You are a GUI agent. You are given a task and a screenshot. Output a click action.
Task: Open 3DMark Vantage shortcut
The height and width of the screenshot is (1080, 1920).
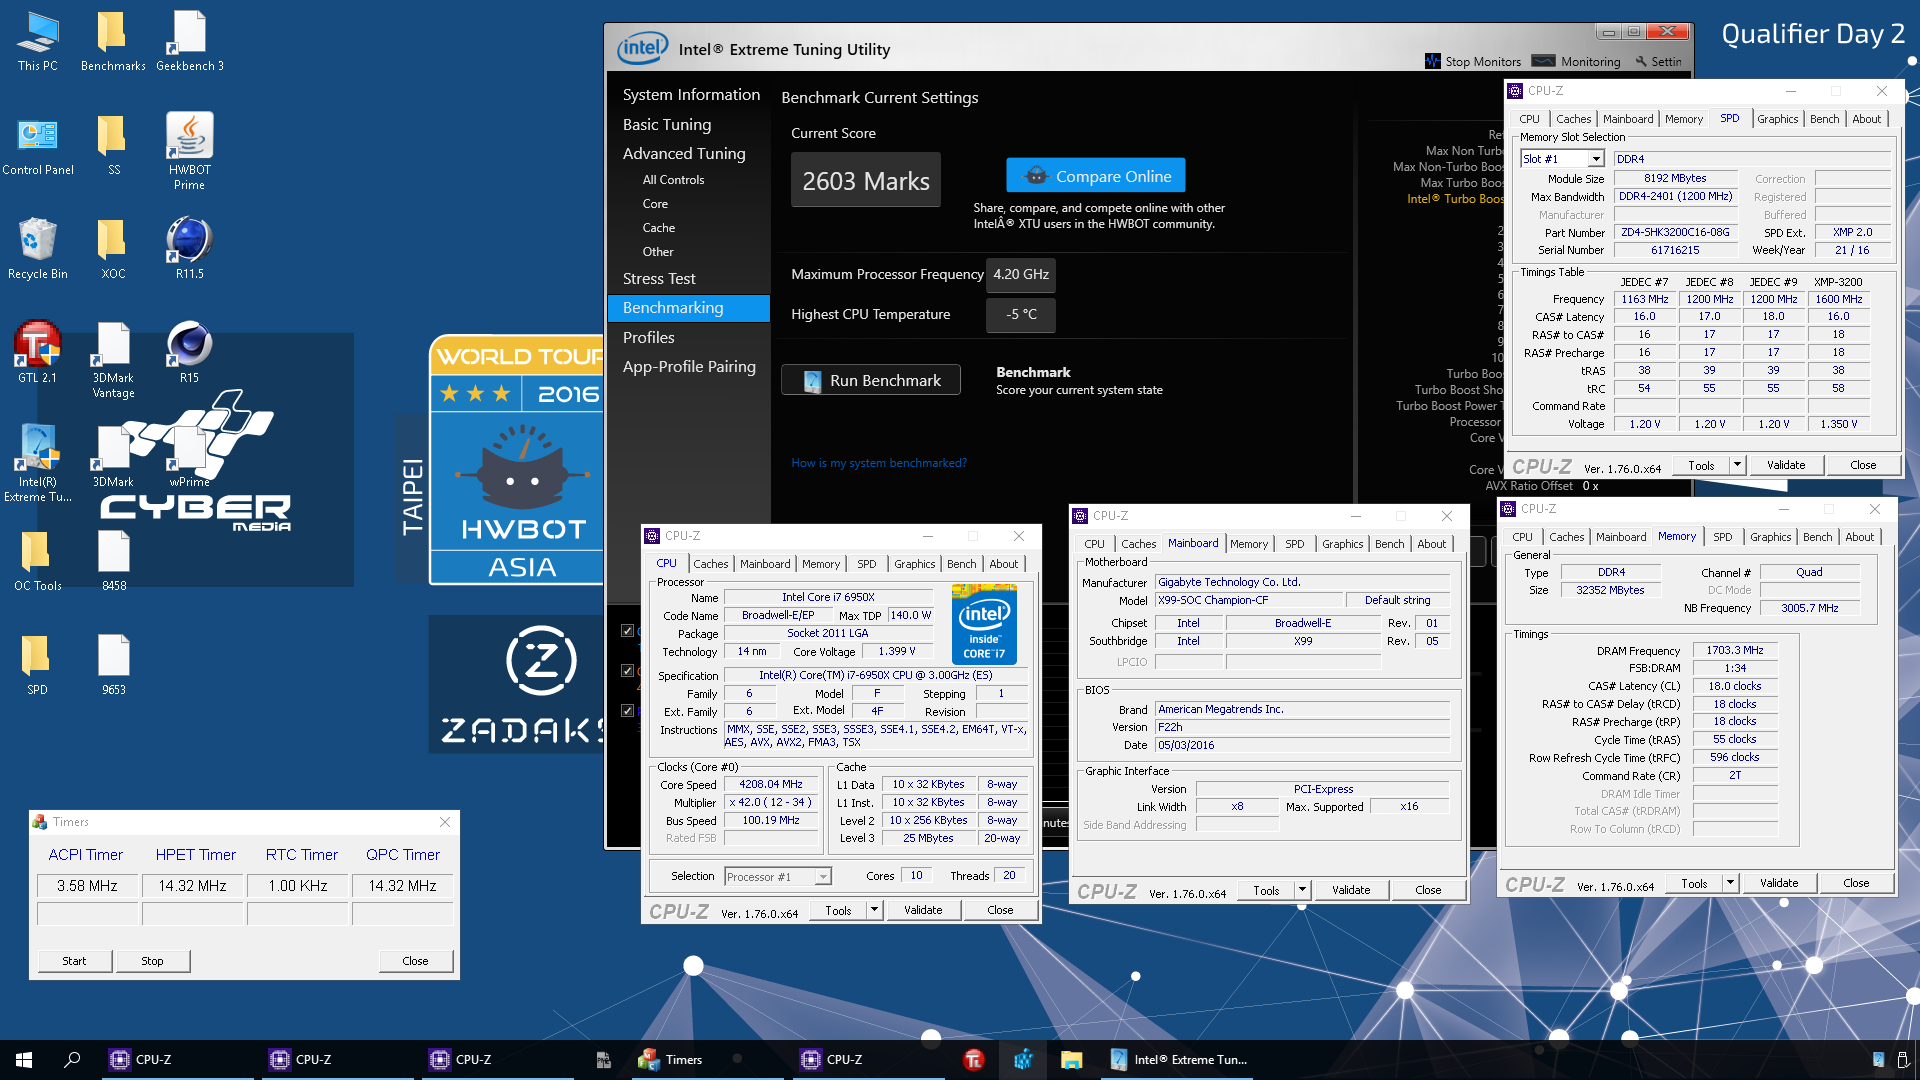click(x=113, y=360)
